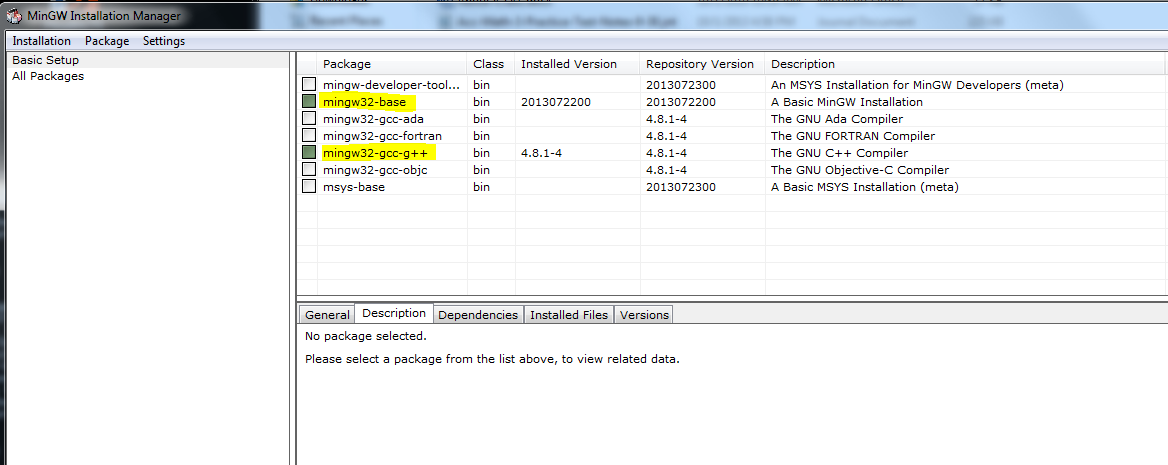Viewport: 1168px width, 465px height.
Task: Mark the mingw32-gcc-objc package checkbox
Action: pyautogui.click(x=309, y=170)
